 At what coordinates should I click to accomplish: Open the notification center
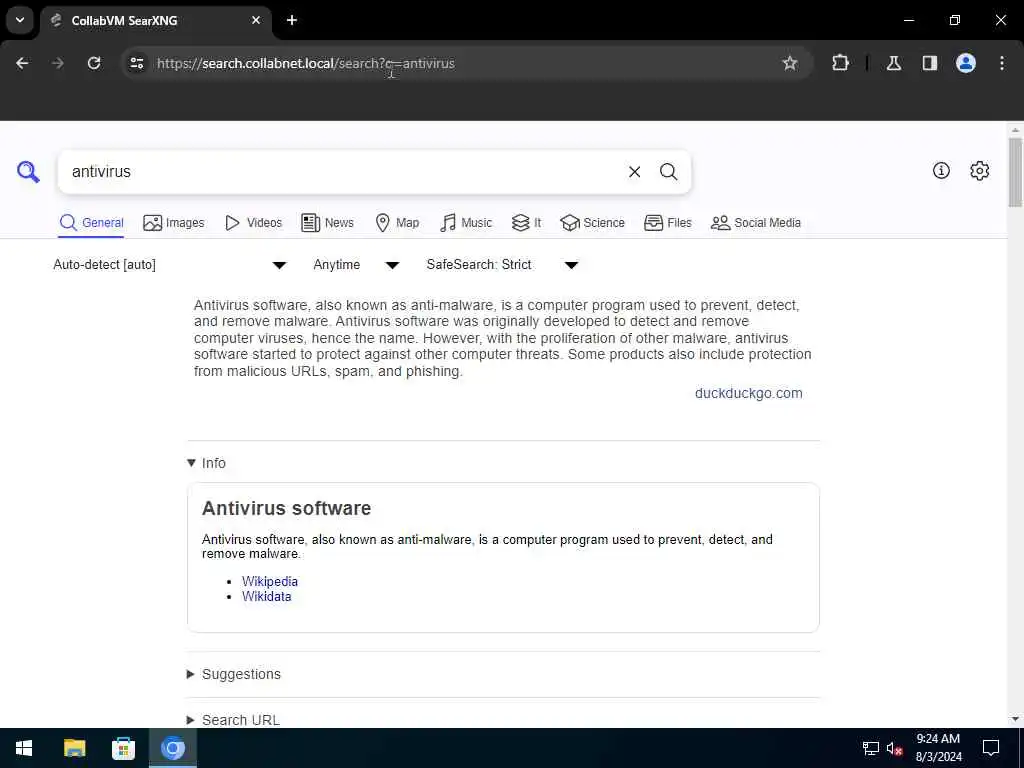coord(991,748)
